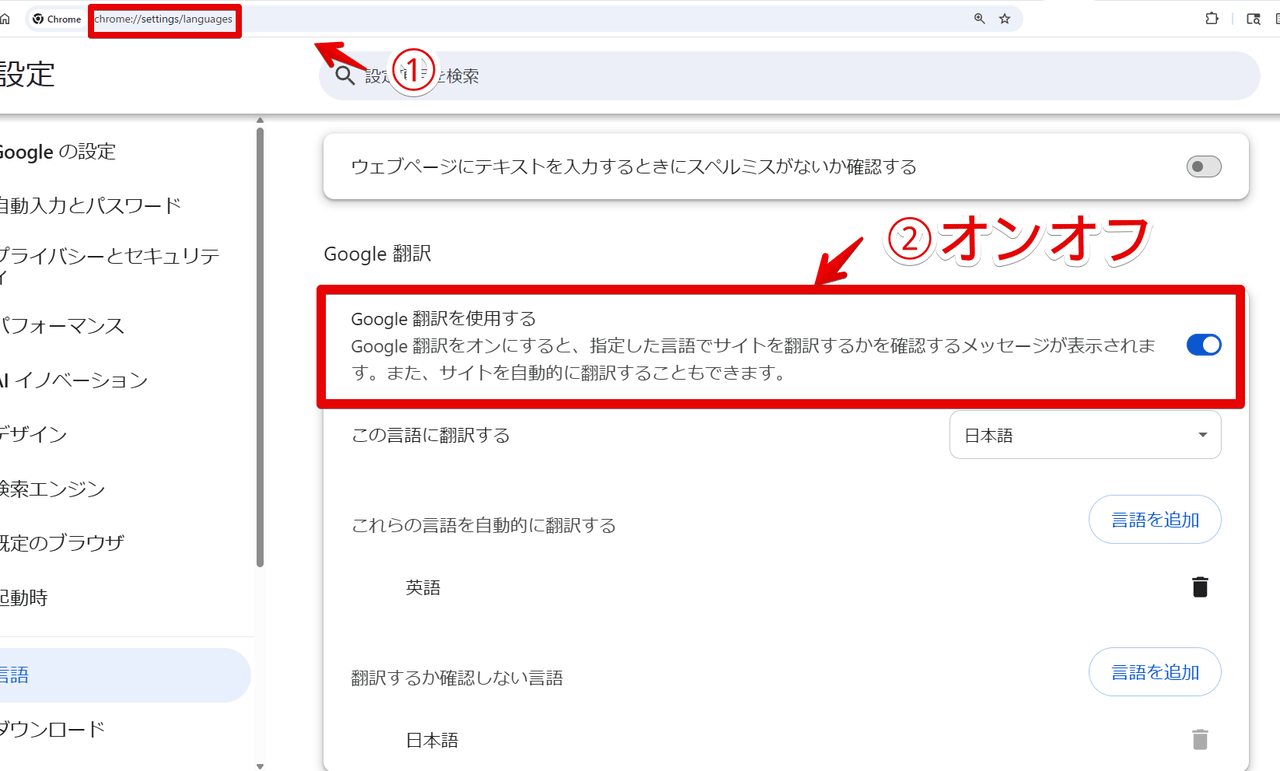
Task: Click the Chrome logo badge in the address bar
Action: pos(36,18)
